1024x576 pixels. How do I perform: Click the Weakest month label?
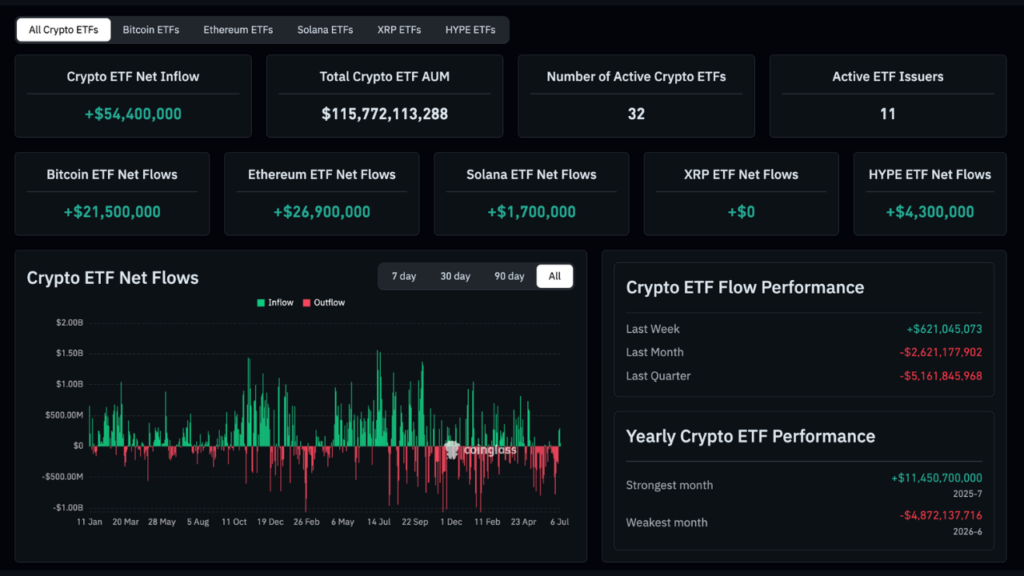(x=666, y=522)
